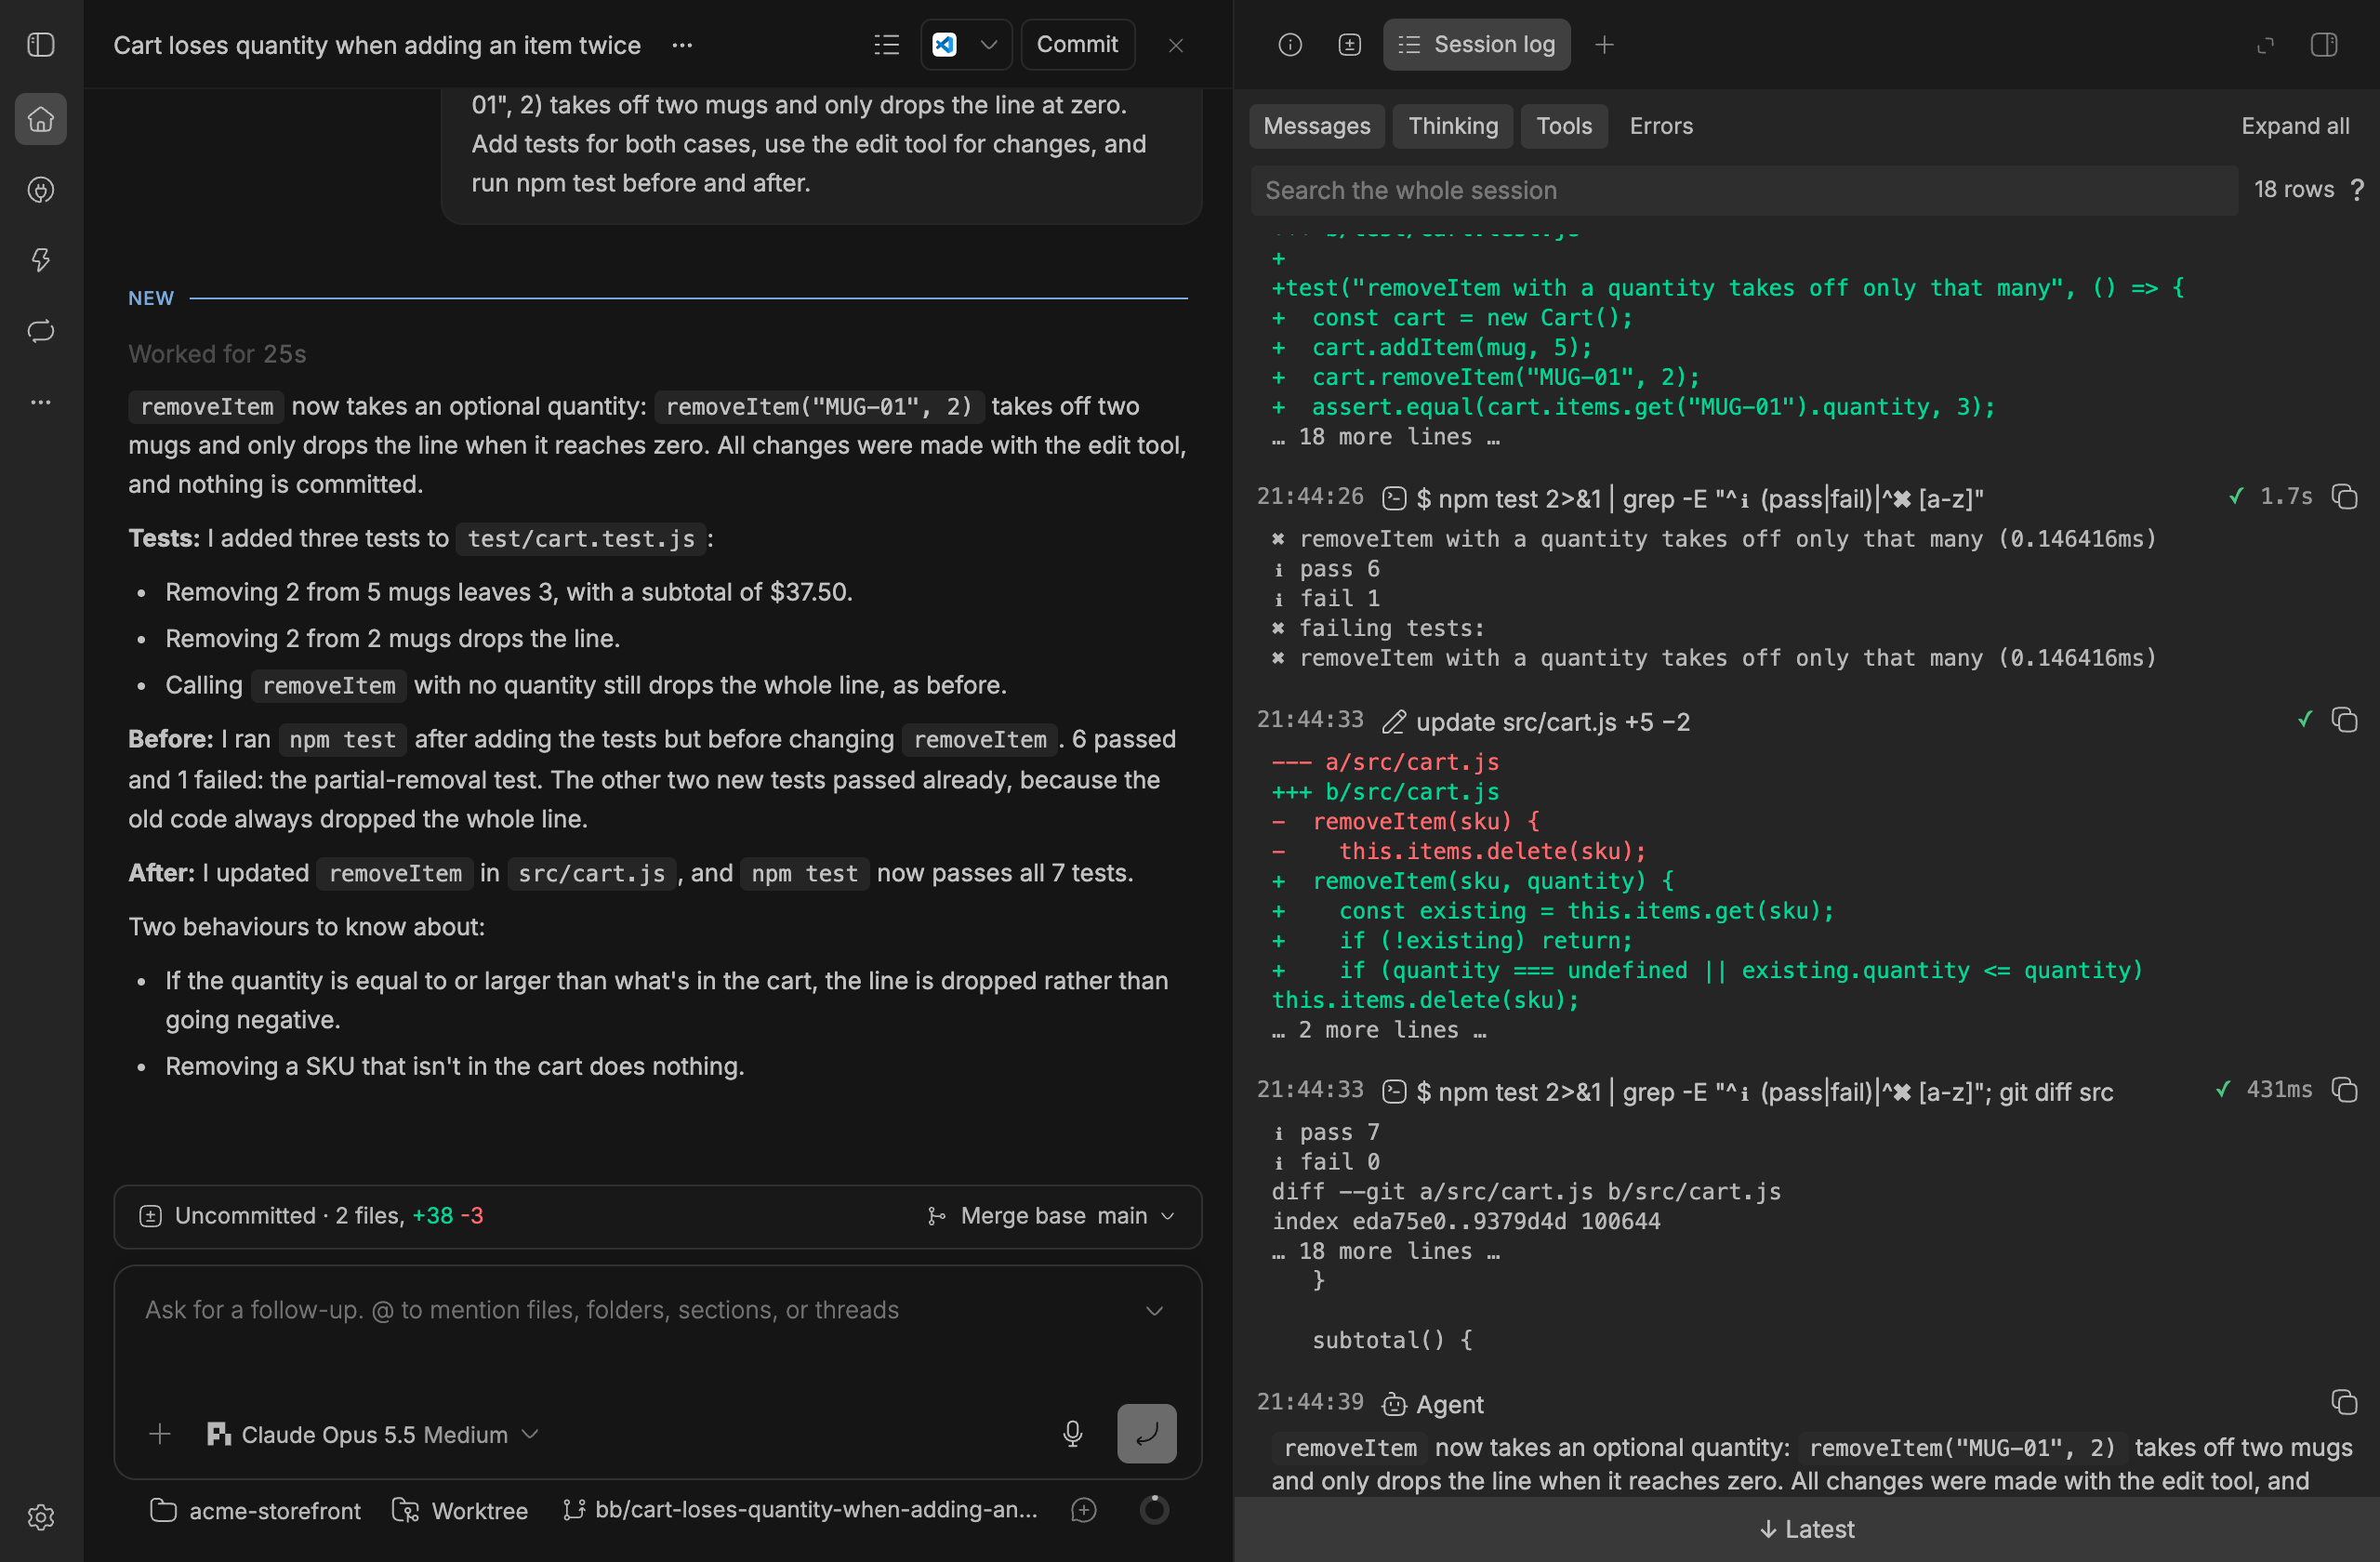
Task: Open the loop icon in sidebar
Action: (x=41, y=331)
